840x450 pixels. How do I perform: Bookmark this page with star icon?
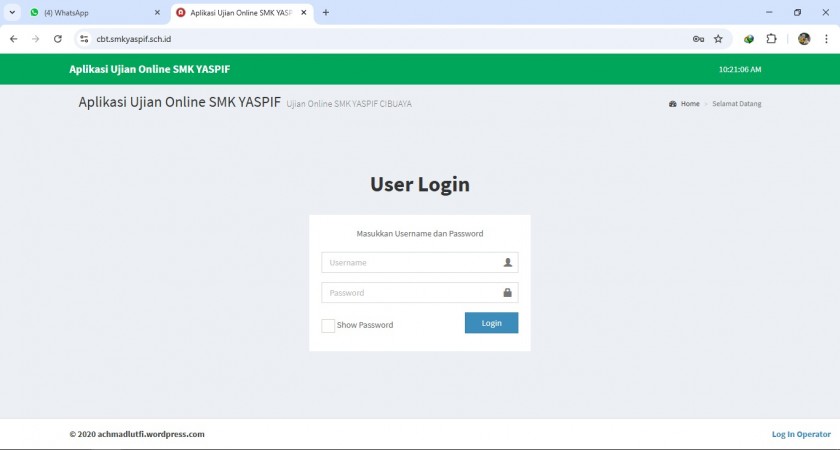[x=718, y=39]
